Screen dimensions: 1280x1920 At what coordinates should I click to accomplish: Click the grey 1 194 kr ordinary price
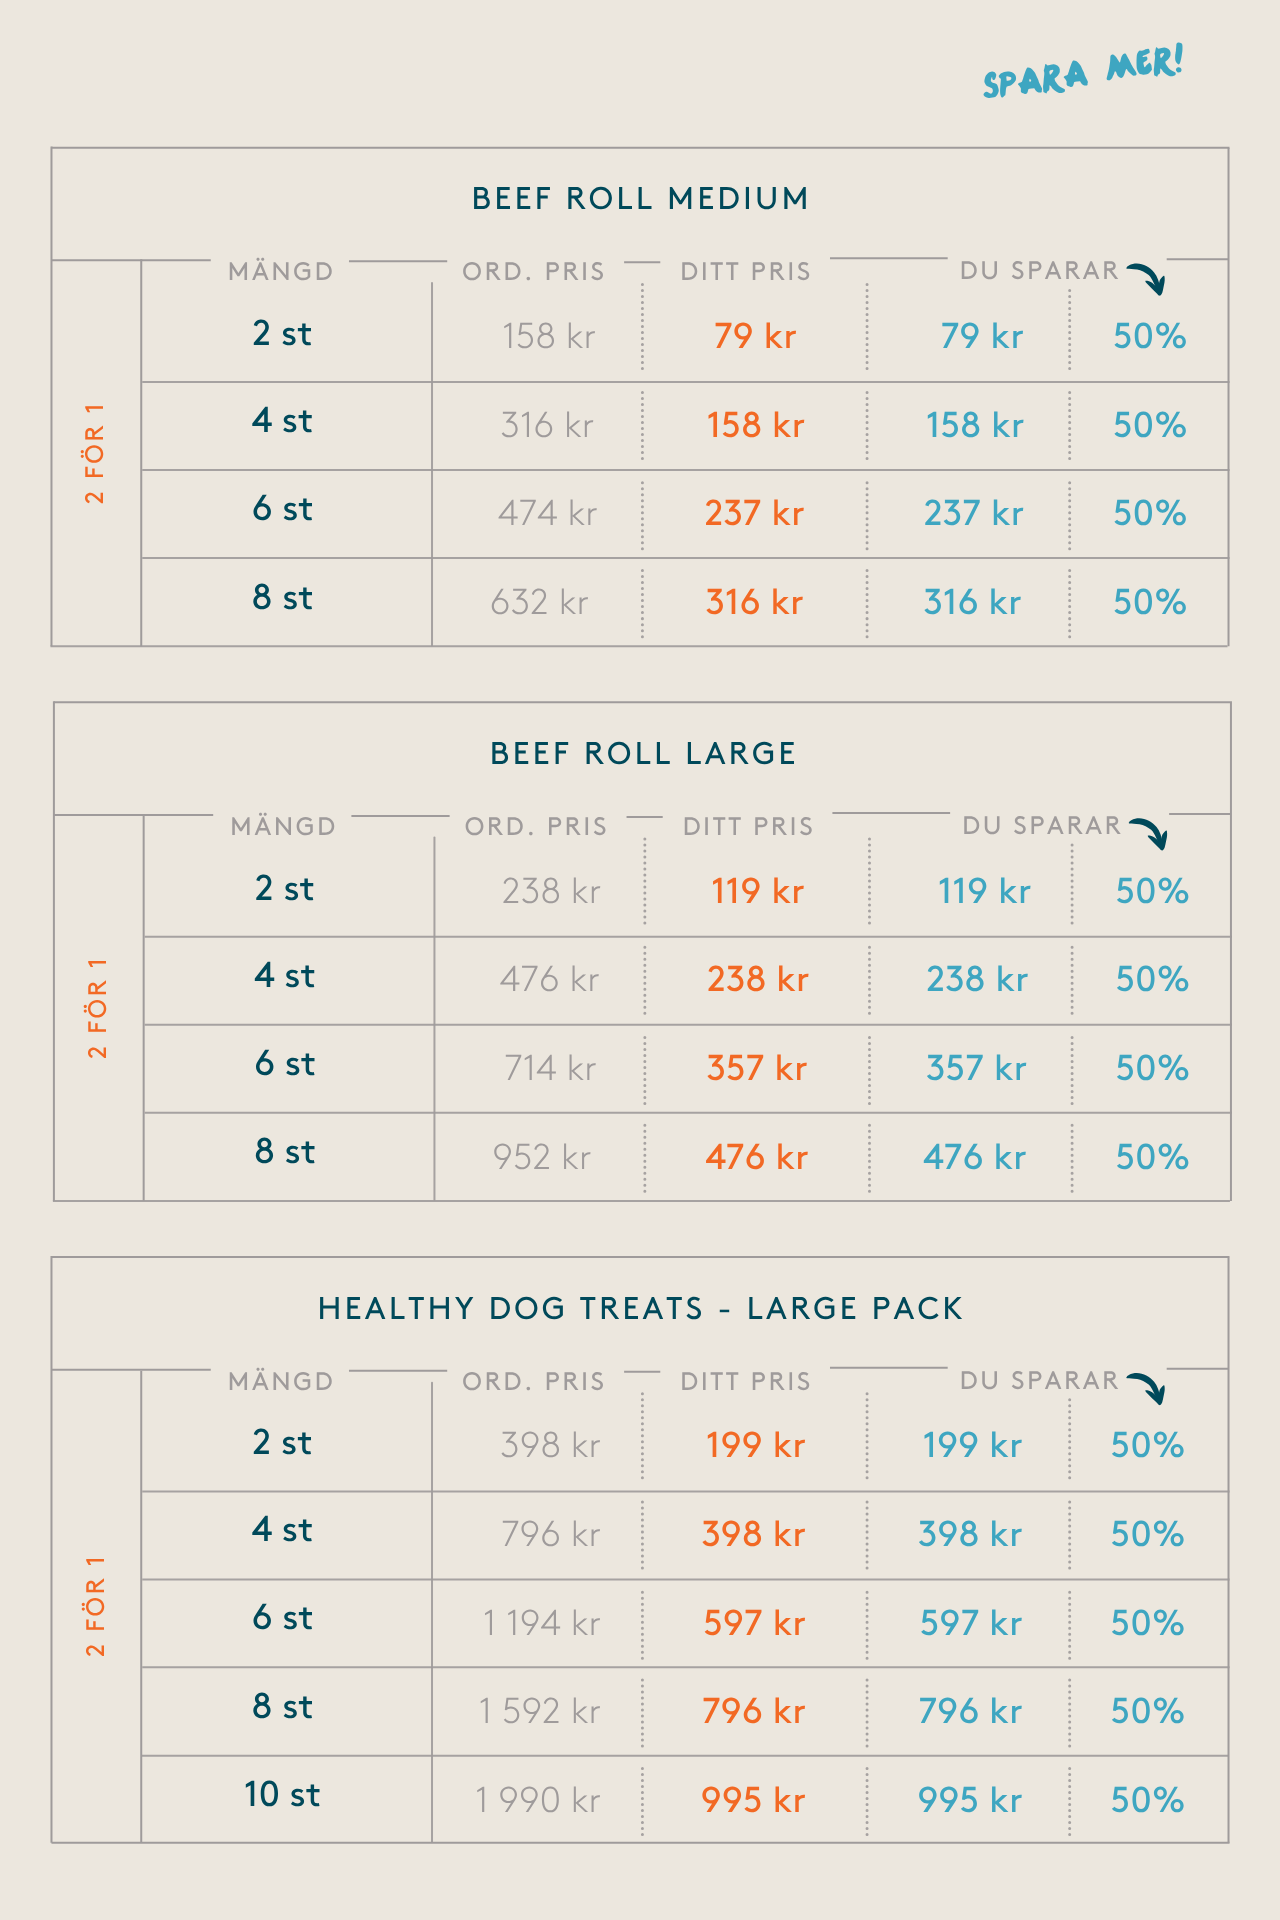[x=541, y=1623]
